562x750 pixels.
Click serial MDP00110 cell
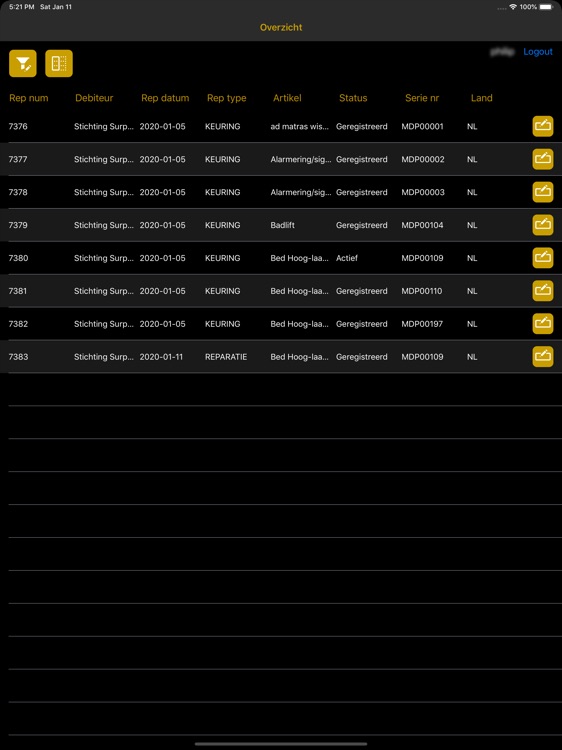coord(422,291)
